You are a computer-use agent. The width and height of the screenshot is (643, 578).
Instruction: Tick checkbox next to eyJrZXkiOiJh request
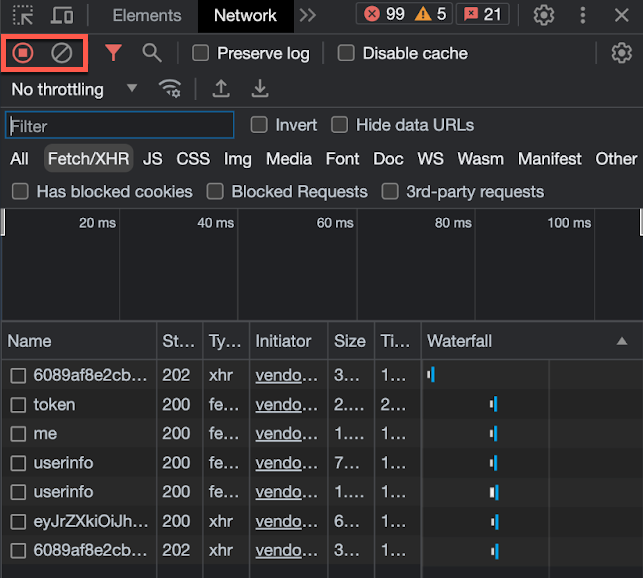18,521
